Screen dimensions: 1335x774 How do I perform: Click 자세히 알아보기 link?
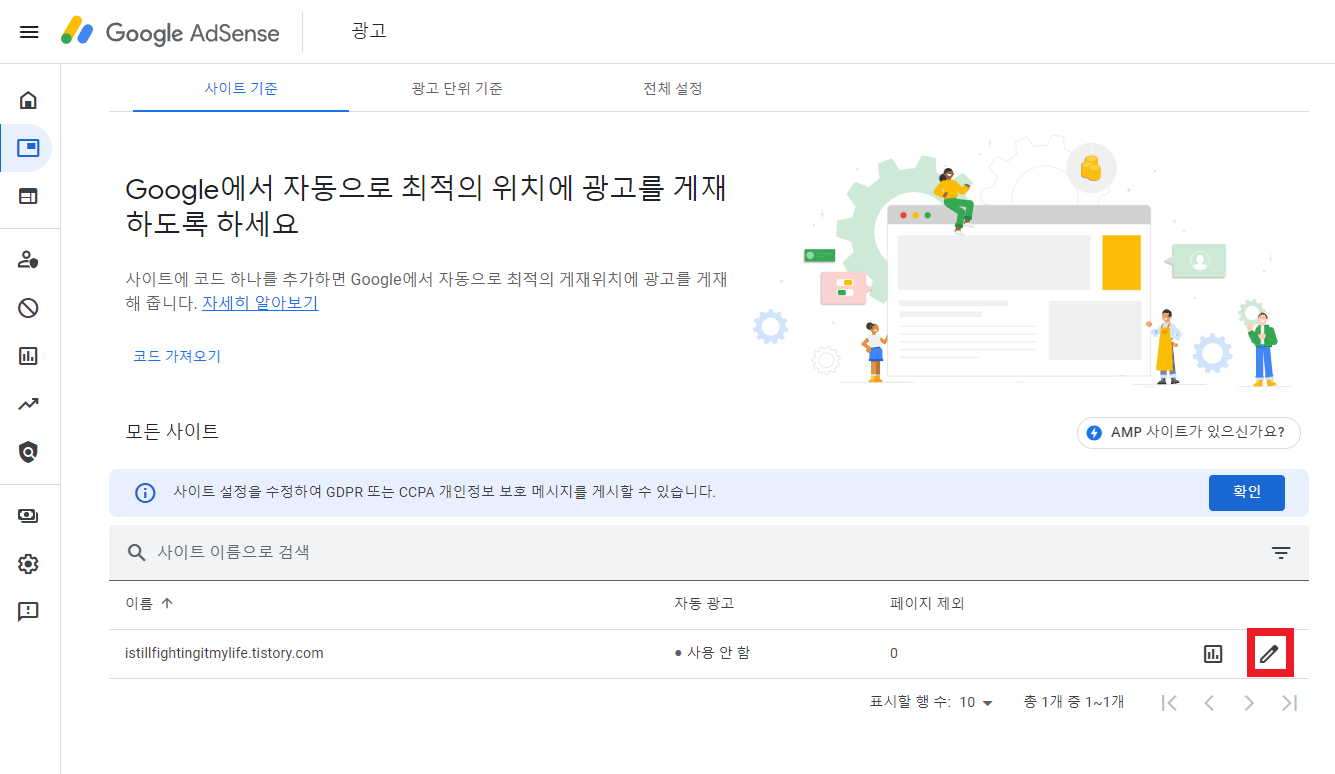260,302
